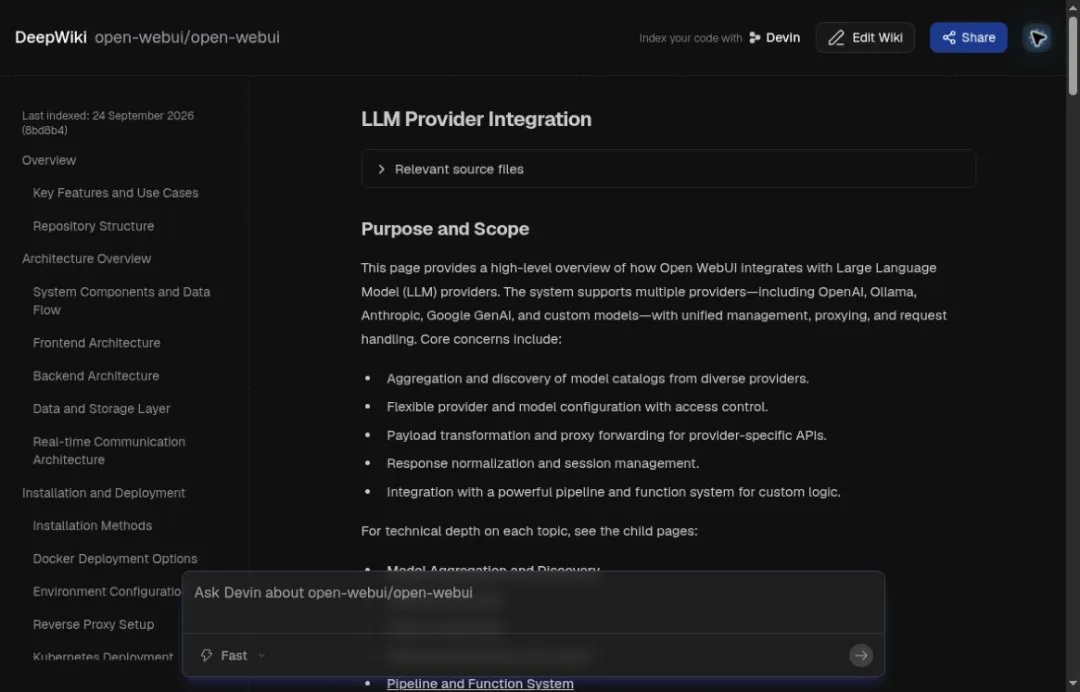Click the 'Payload transformation and proxy forwarding' bullet
Screen dimensions: 1080x692
point(606,435)
